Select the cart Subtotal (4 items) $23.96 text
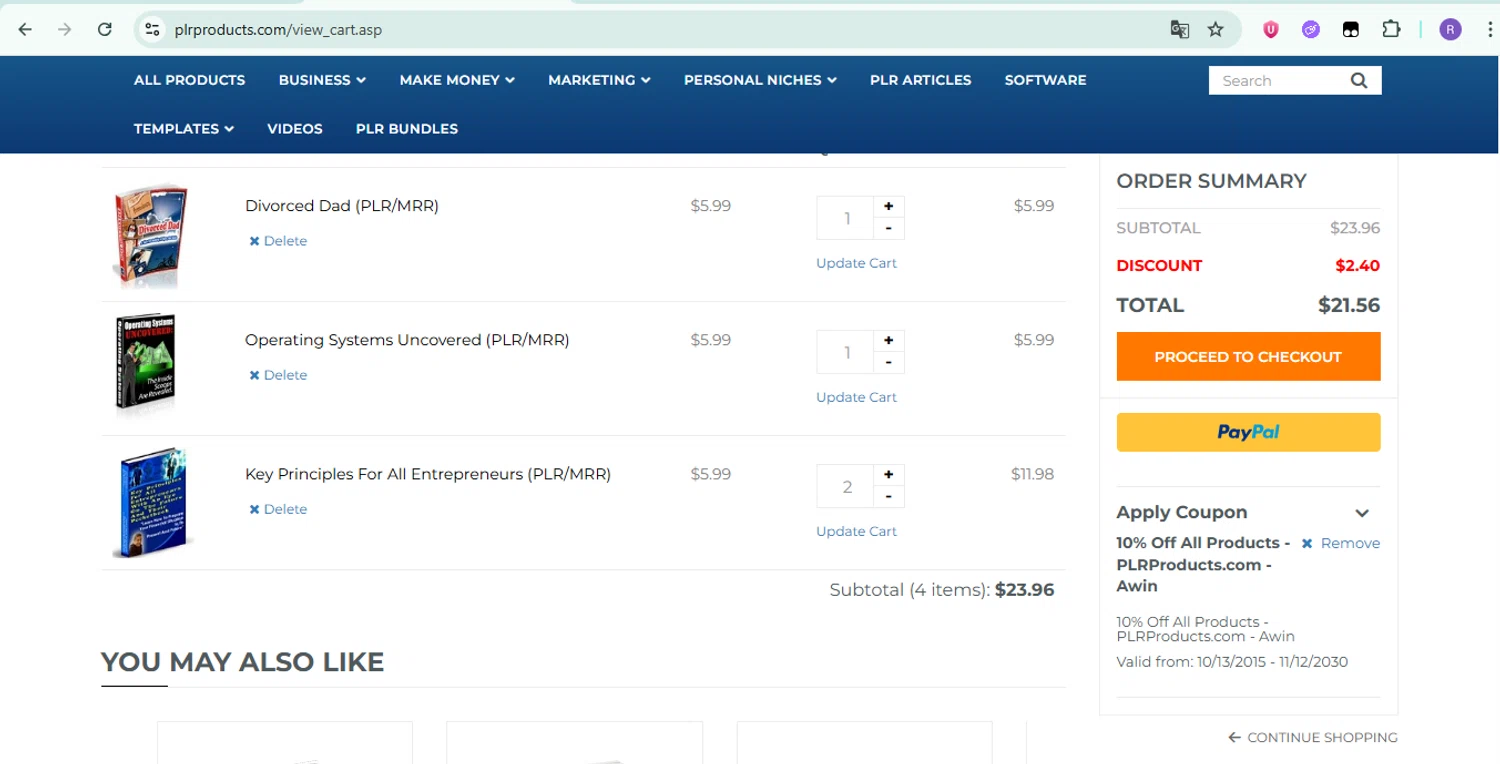1500x764 pixels. (942, 590)
